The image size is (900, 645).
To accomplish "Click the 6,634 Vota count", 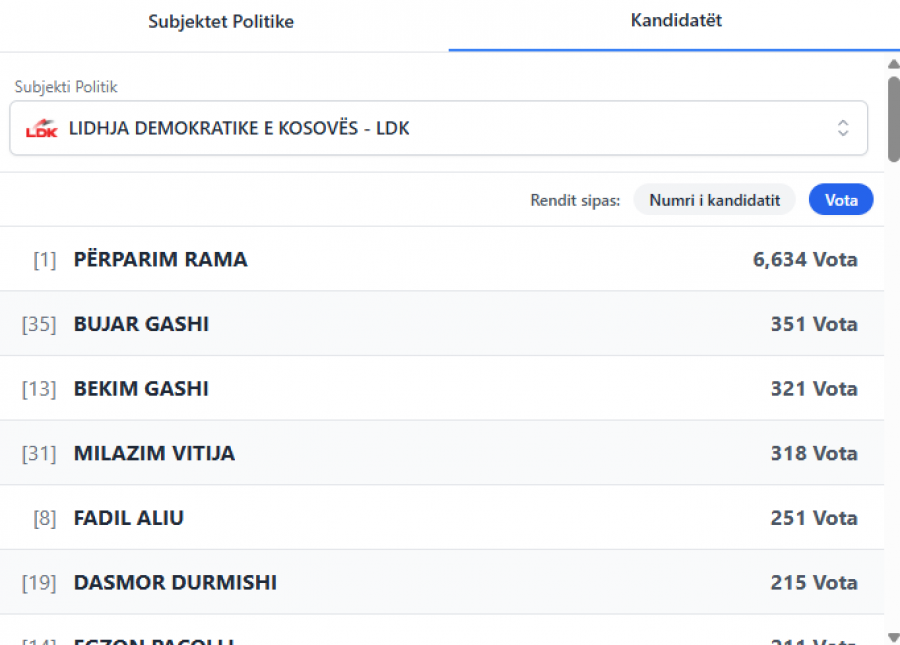I will pos(805,260).
